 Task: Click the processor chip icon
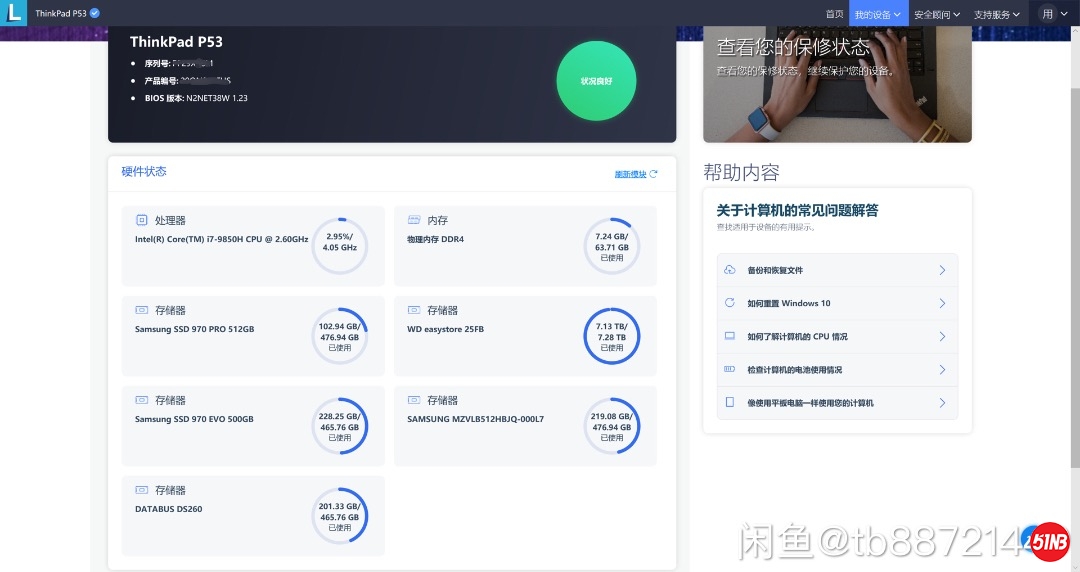[141, 221]
